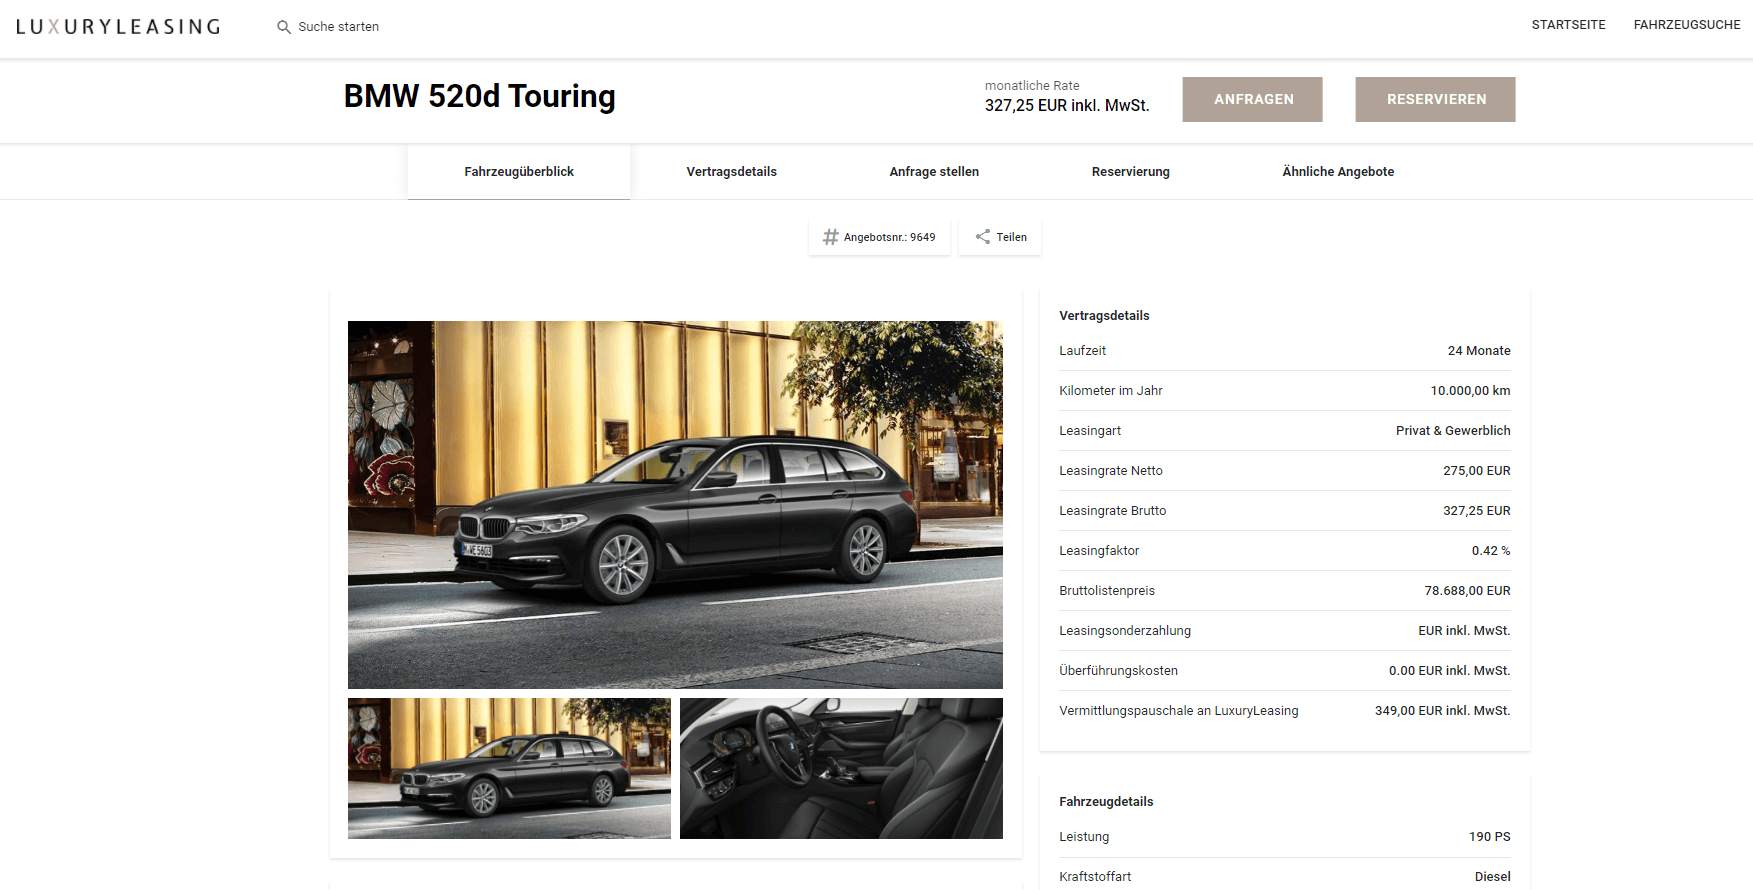Click the hash icon beside Angebotsnr.
The width and height of the screenshot is (1753, 890).
[830, 237]
